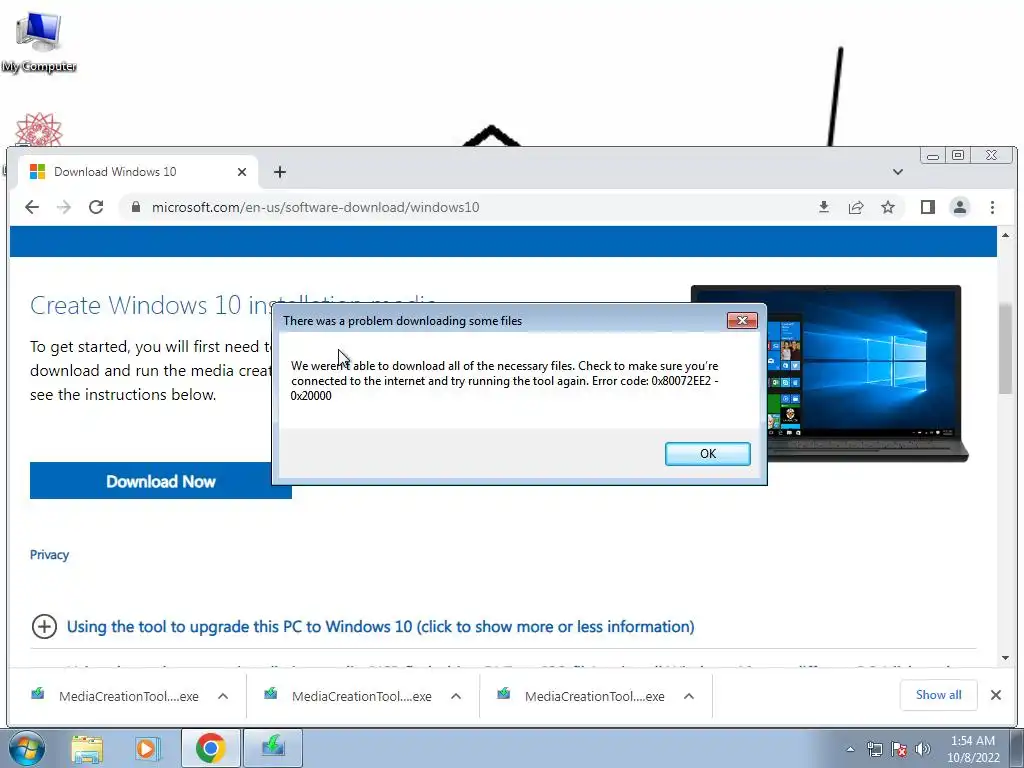Show all downloads
1024x768 pixels.
[x=938, y=695]
